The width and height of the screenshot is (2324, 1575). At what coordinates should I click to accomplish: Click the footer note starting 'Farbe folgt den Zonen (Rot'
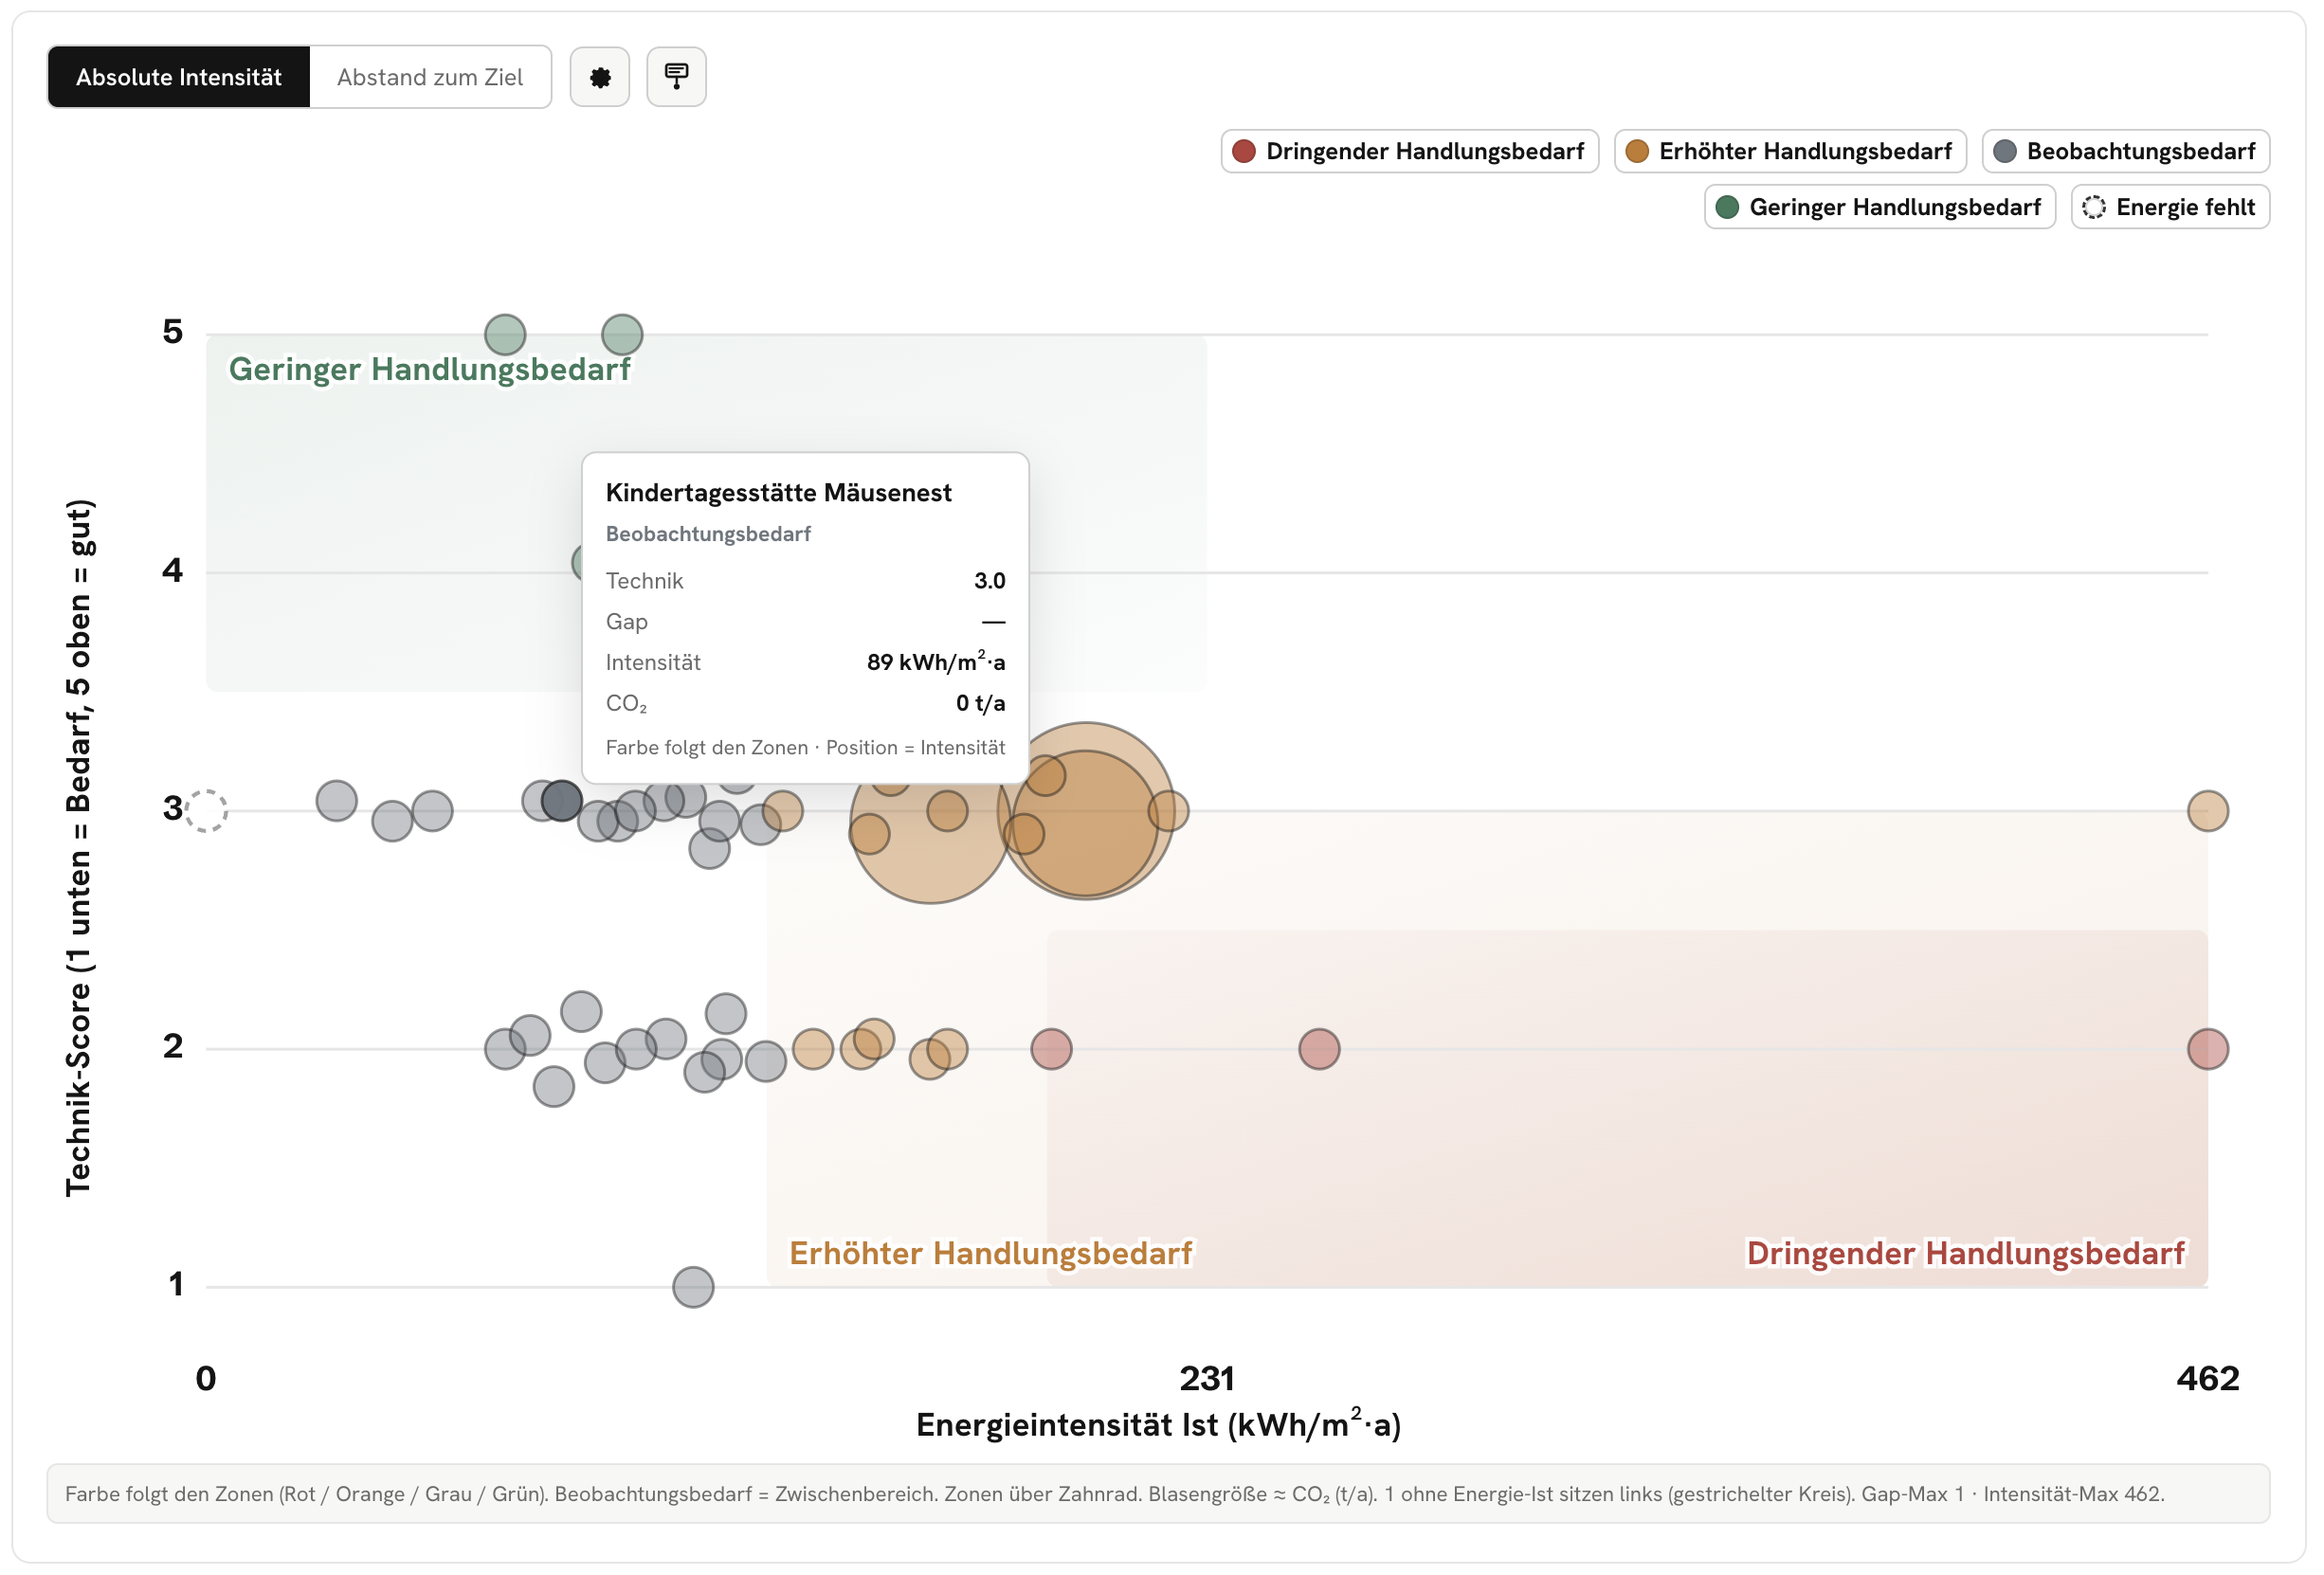coord(1158,1494)
